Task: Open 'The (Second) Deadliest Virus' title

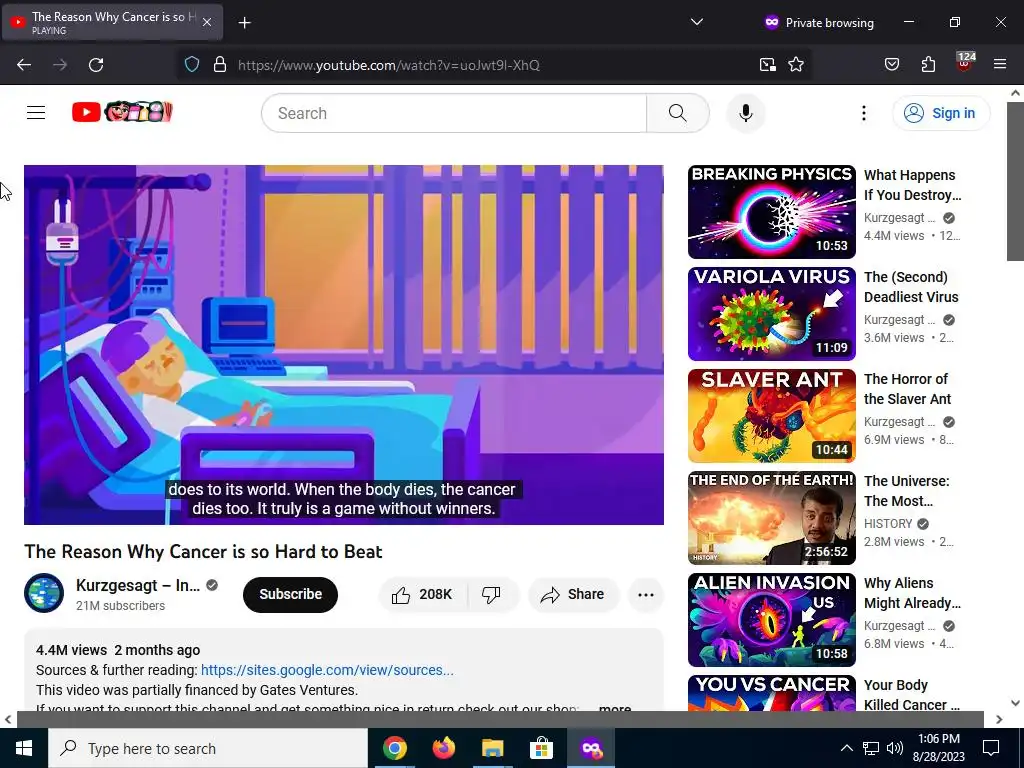Action: (x=911, y=287)
